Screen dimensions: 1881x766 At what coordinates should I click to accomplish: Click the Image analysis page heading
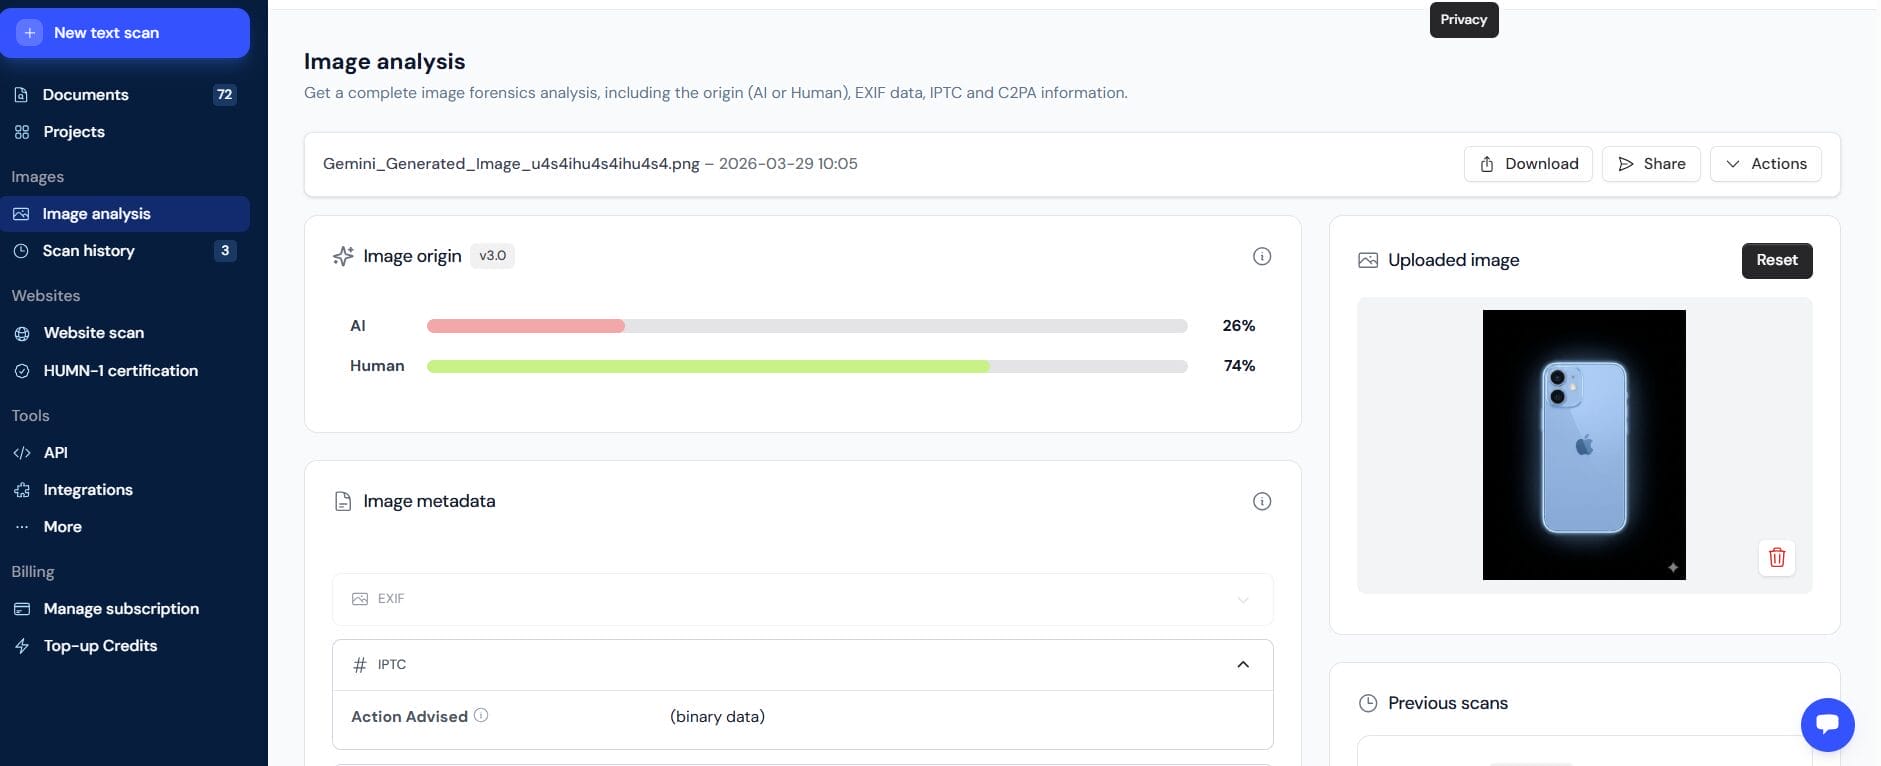point(384,62)
